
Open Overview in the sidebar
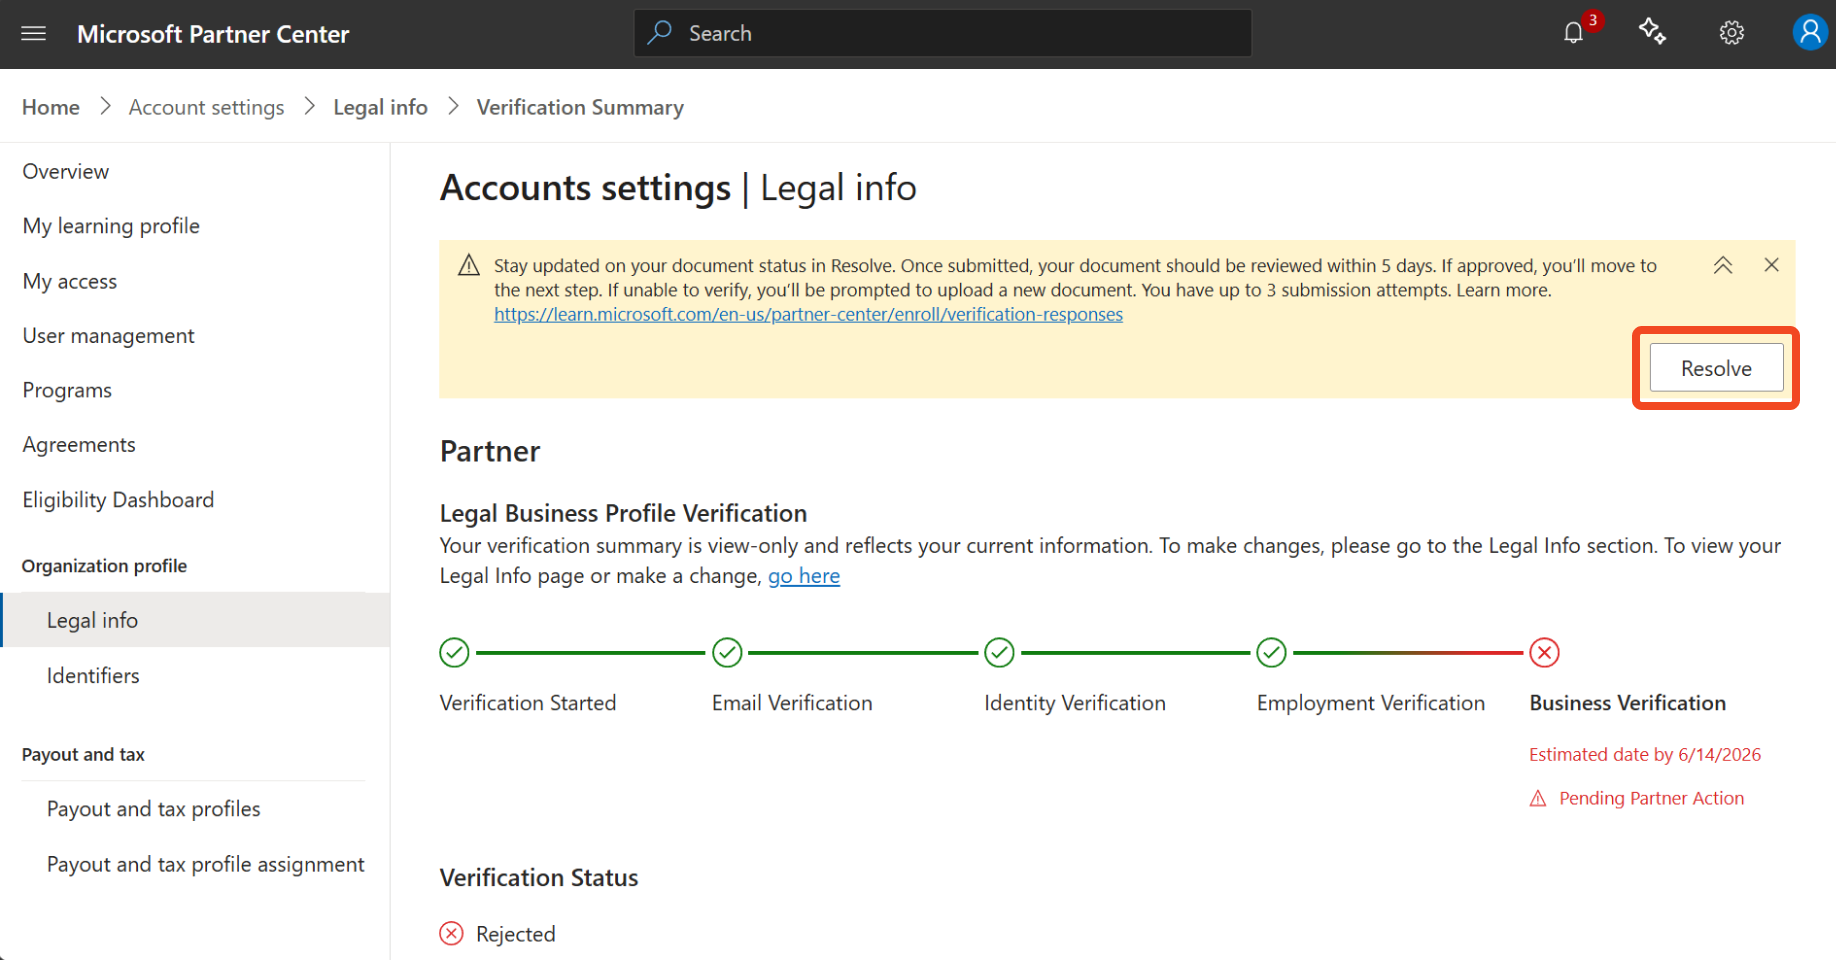66,171
